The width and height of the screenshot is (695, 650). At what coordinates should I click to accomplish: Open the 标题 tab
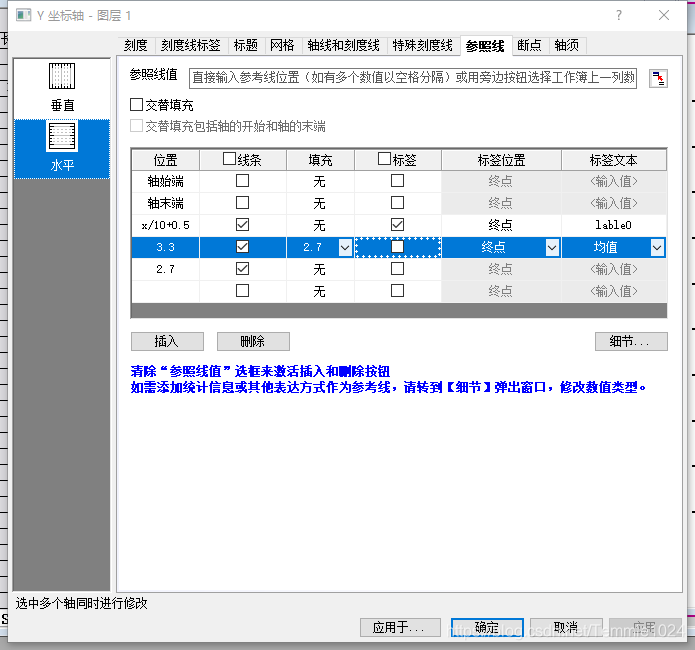(246, 45)
